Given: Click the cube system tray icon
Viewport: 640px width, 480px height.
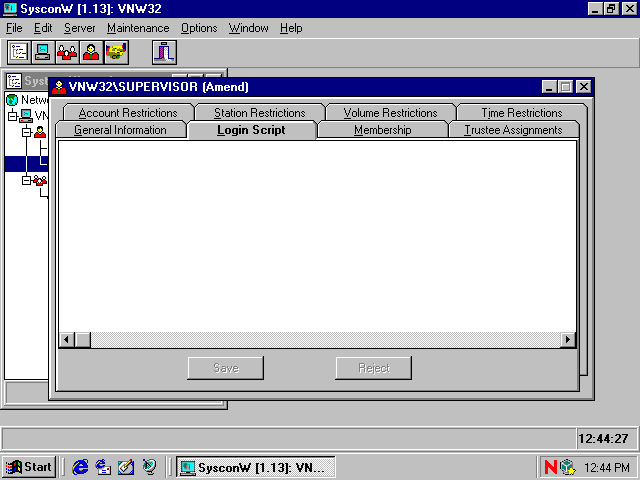Looking at the screenshot, I should tap(568, 467).
